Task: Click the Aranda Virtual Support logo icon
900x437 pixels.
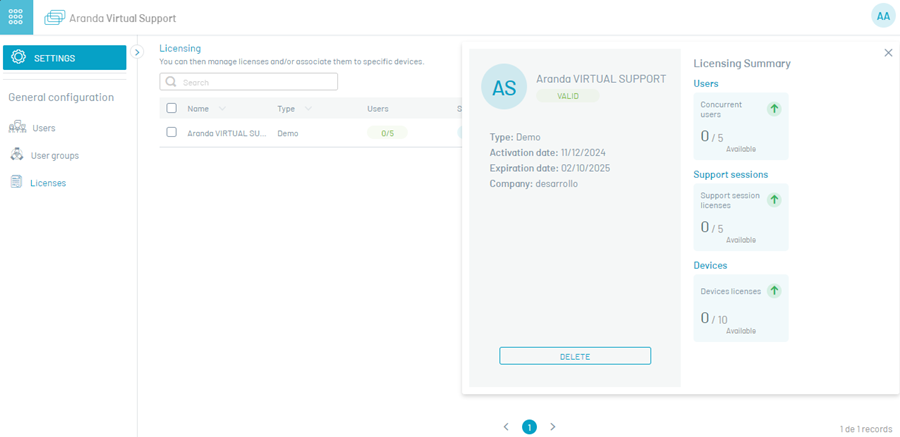Action: 55,18
